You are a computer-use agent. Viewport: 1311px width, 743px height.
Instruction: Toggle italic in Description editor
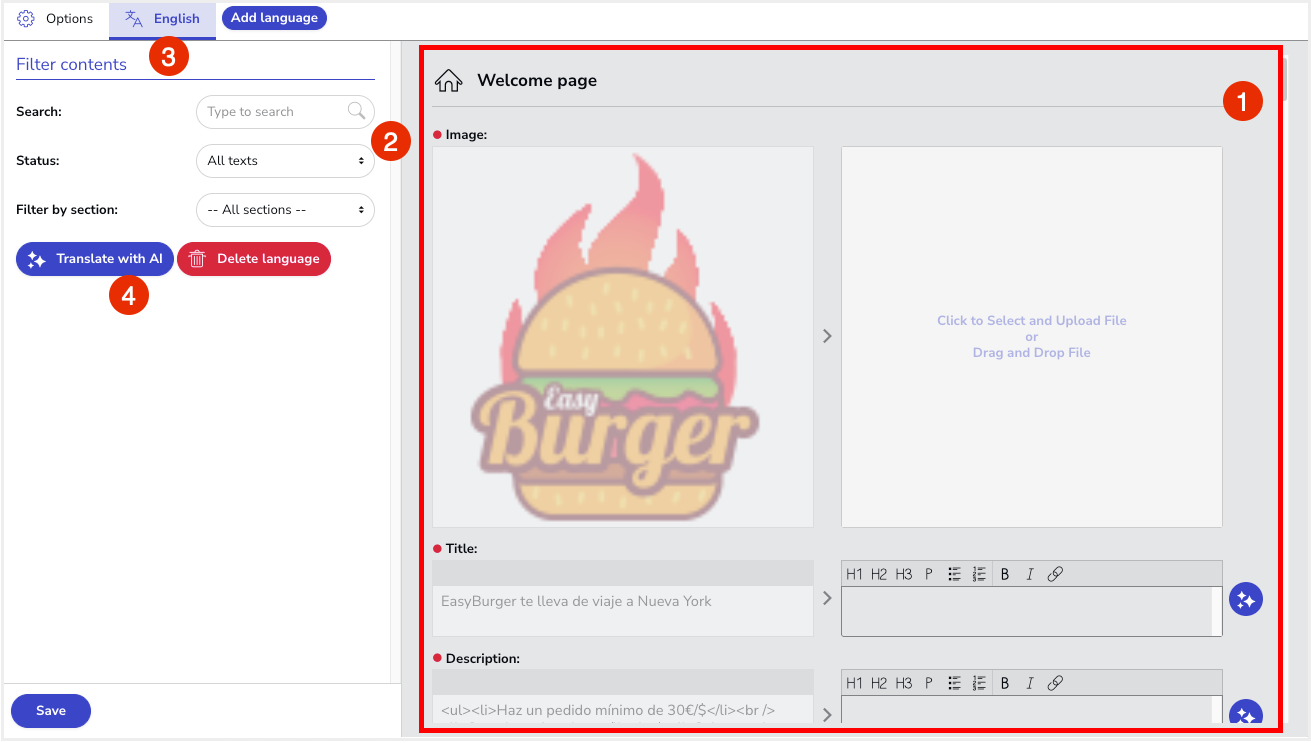point(1029,683)
